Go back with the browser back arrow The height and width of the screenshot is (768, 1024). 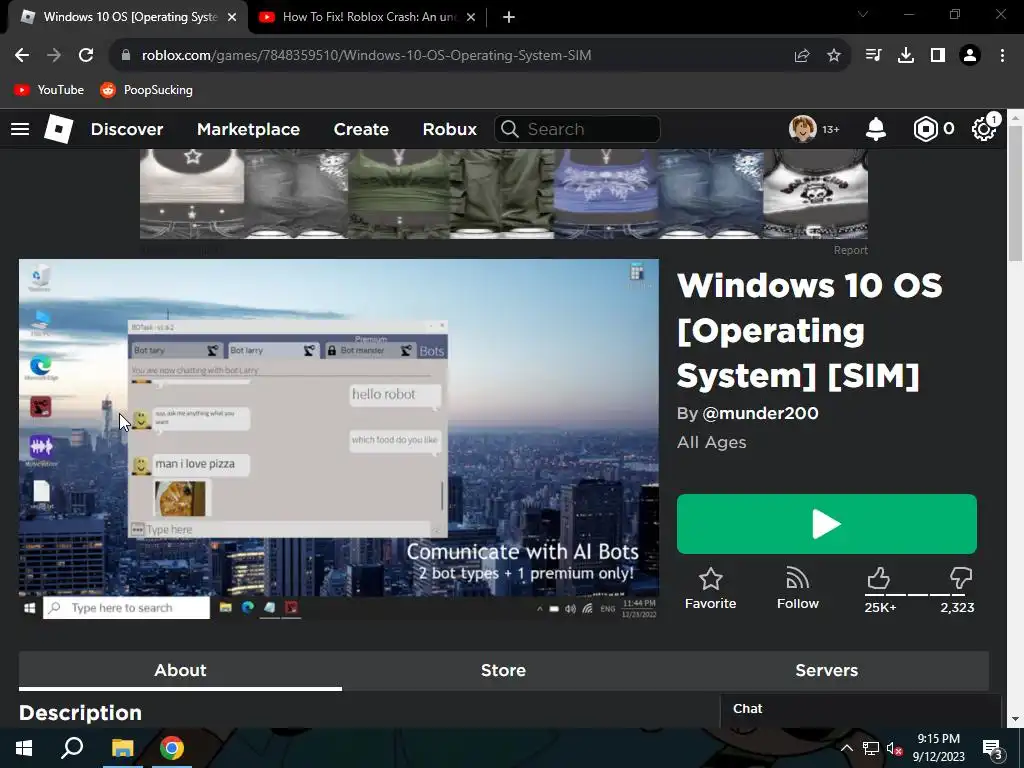pyautogui.click(x=22, y=56)
